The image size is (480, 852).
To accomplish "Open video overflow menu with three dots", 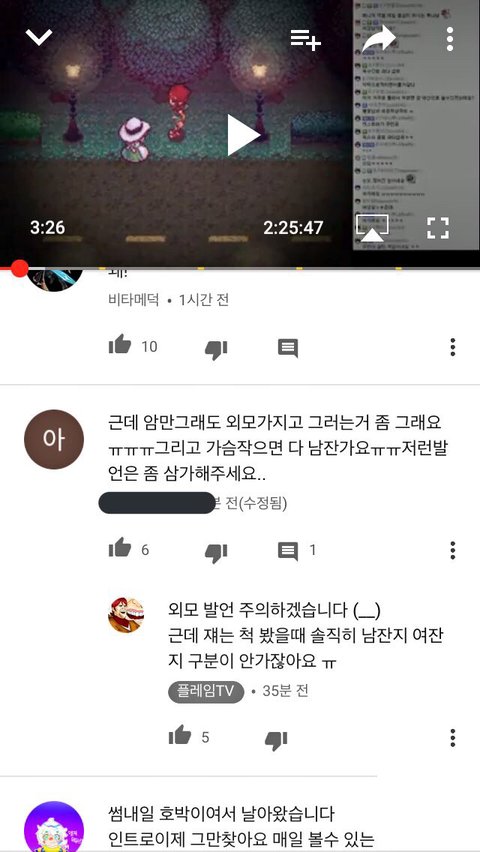I will pyautogui.click(x=450, y=39).
